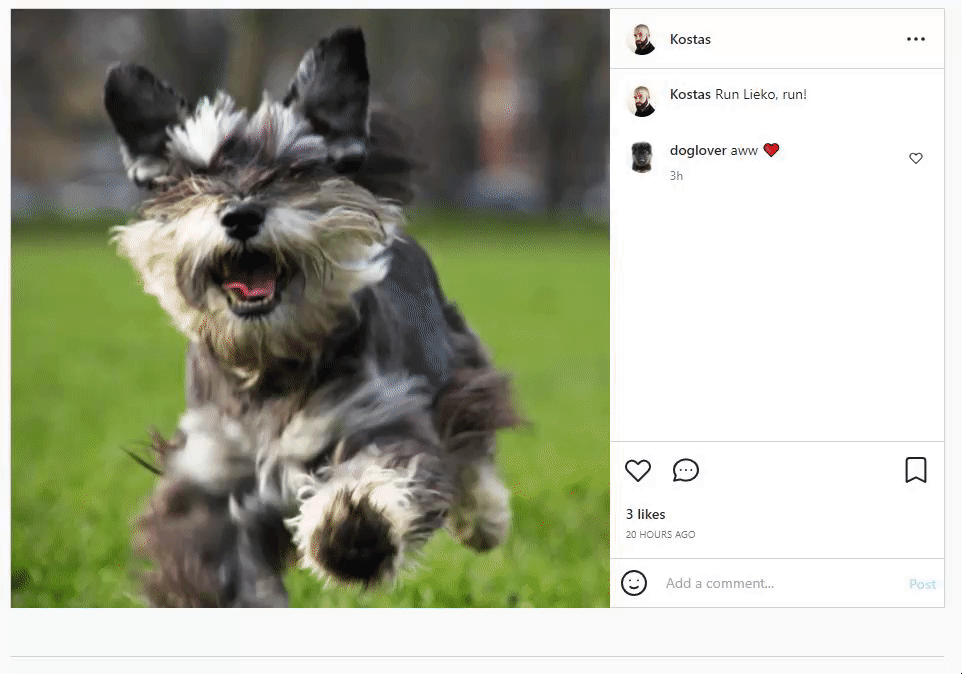This screenshot has height=674, width=962.
Task: Visit the doglover username link
Action: (x=698, y=150)
